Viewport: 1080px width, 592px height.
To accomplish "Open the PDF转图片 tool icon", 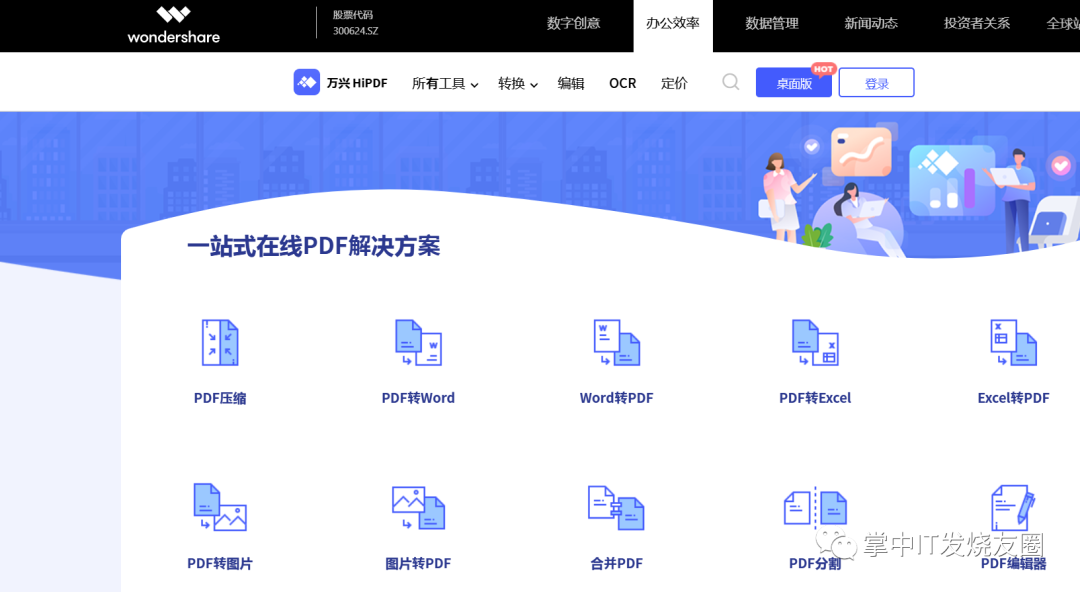I will point(220,507).
